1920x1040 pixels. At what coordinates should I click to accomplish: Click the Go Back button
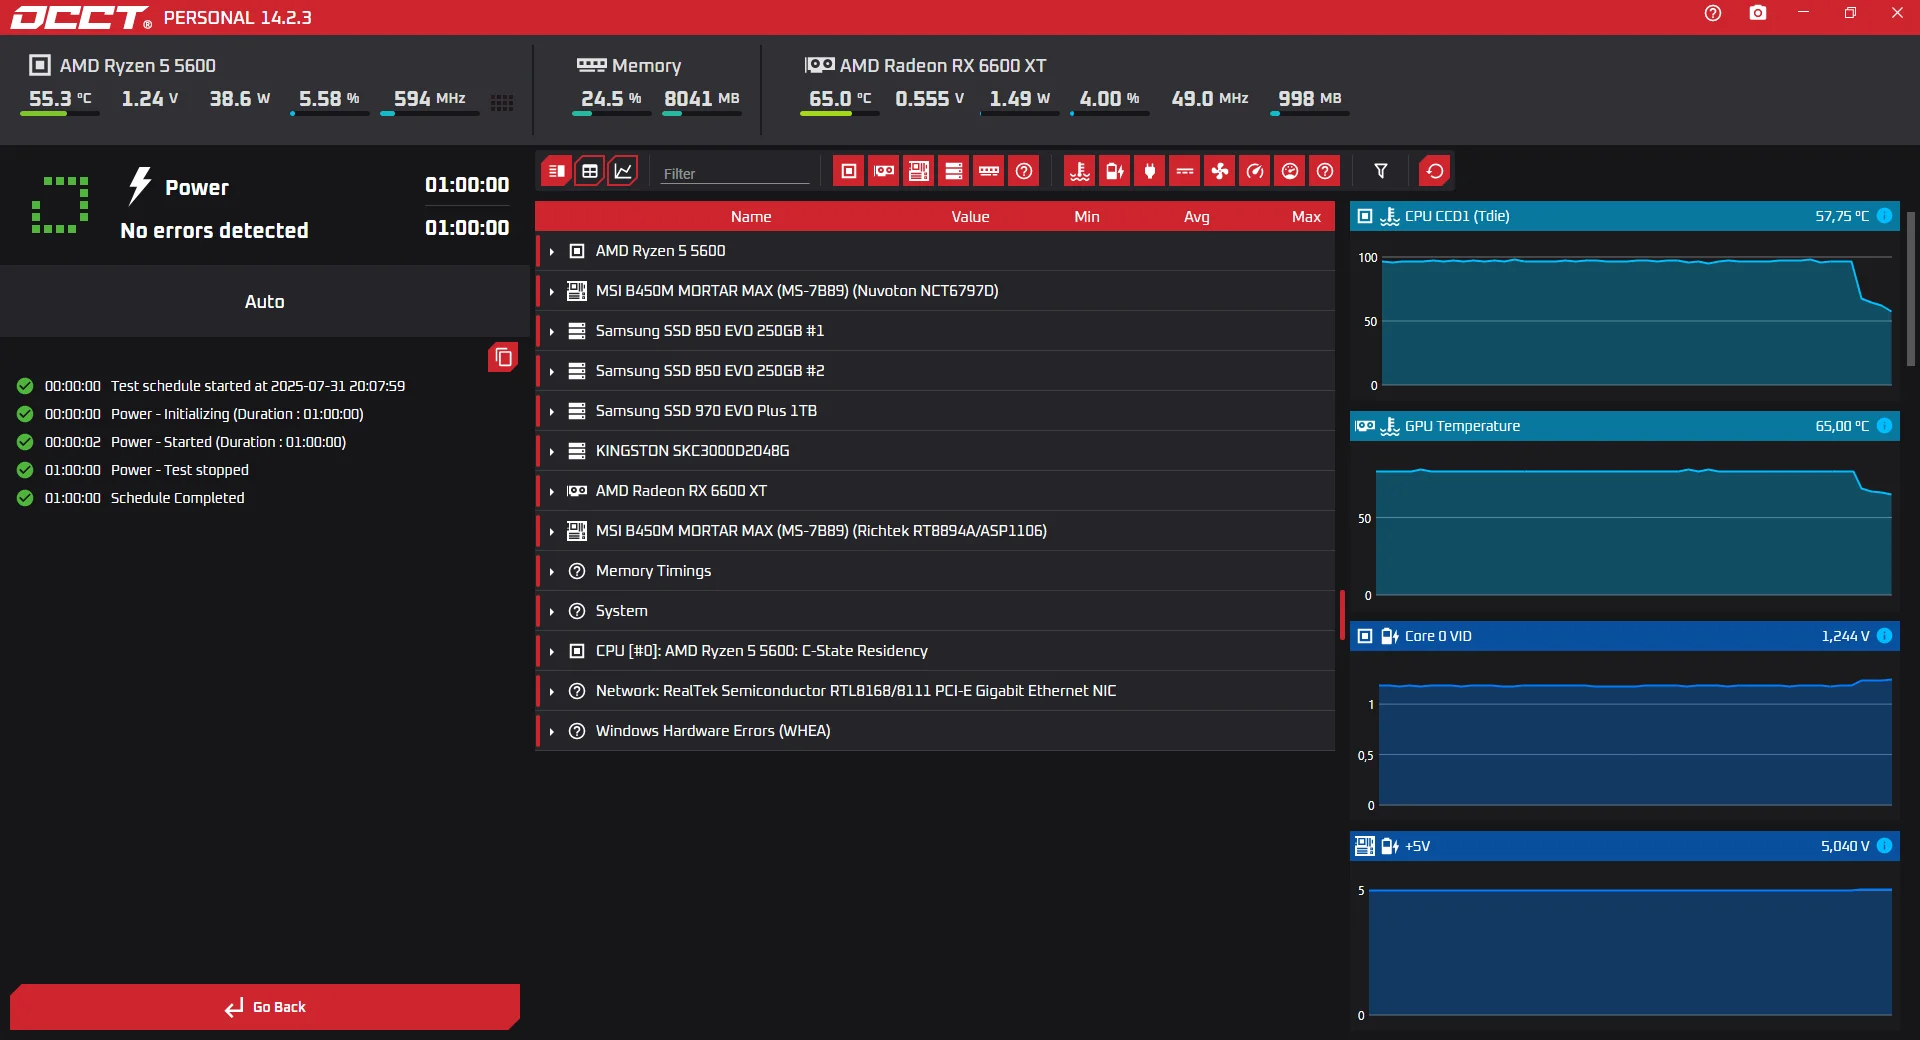tap(265, 1007)
